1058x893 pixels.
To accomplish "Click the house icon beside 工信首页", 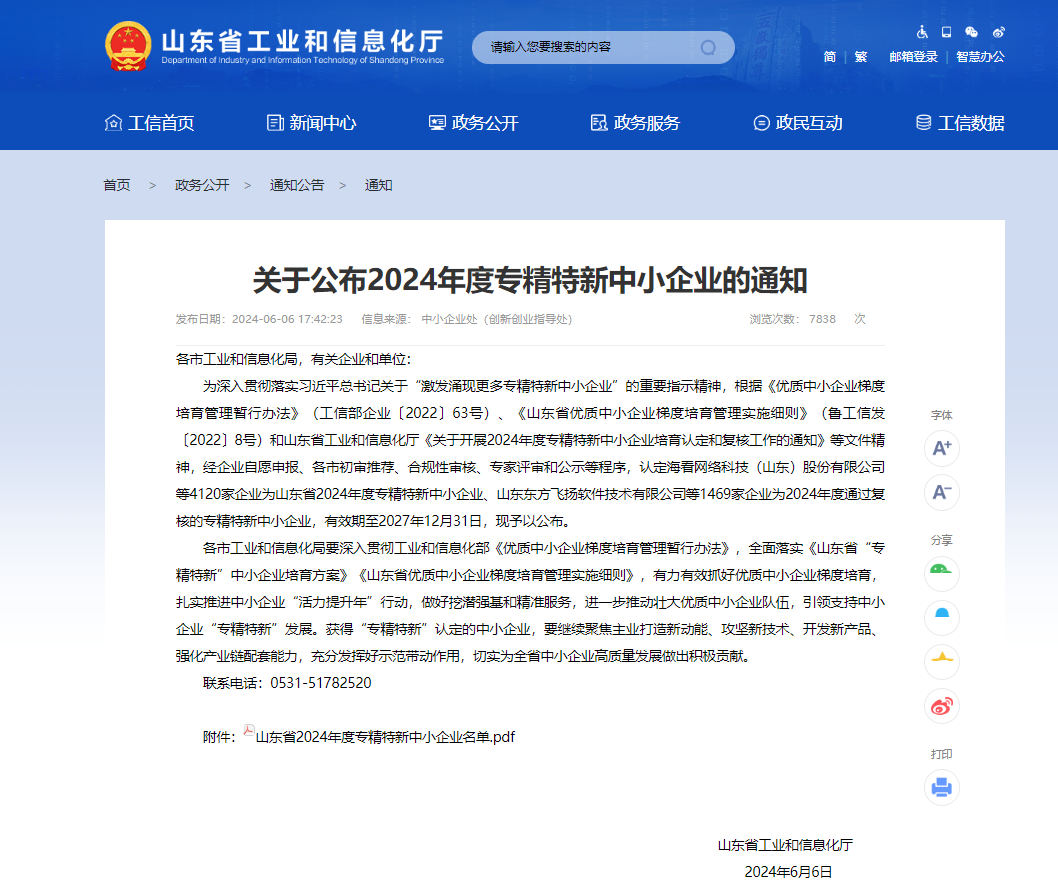I will pyautogui.click(x=113, y=123).
